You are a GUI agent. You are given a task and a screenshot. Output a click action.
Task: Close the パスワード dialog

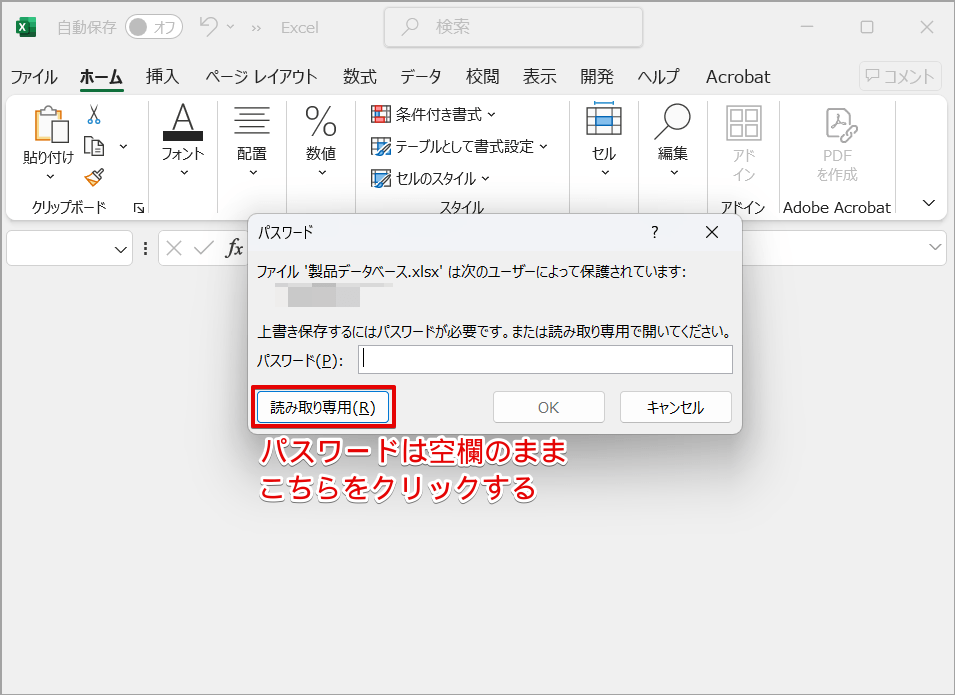(711, 232)
